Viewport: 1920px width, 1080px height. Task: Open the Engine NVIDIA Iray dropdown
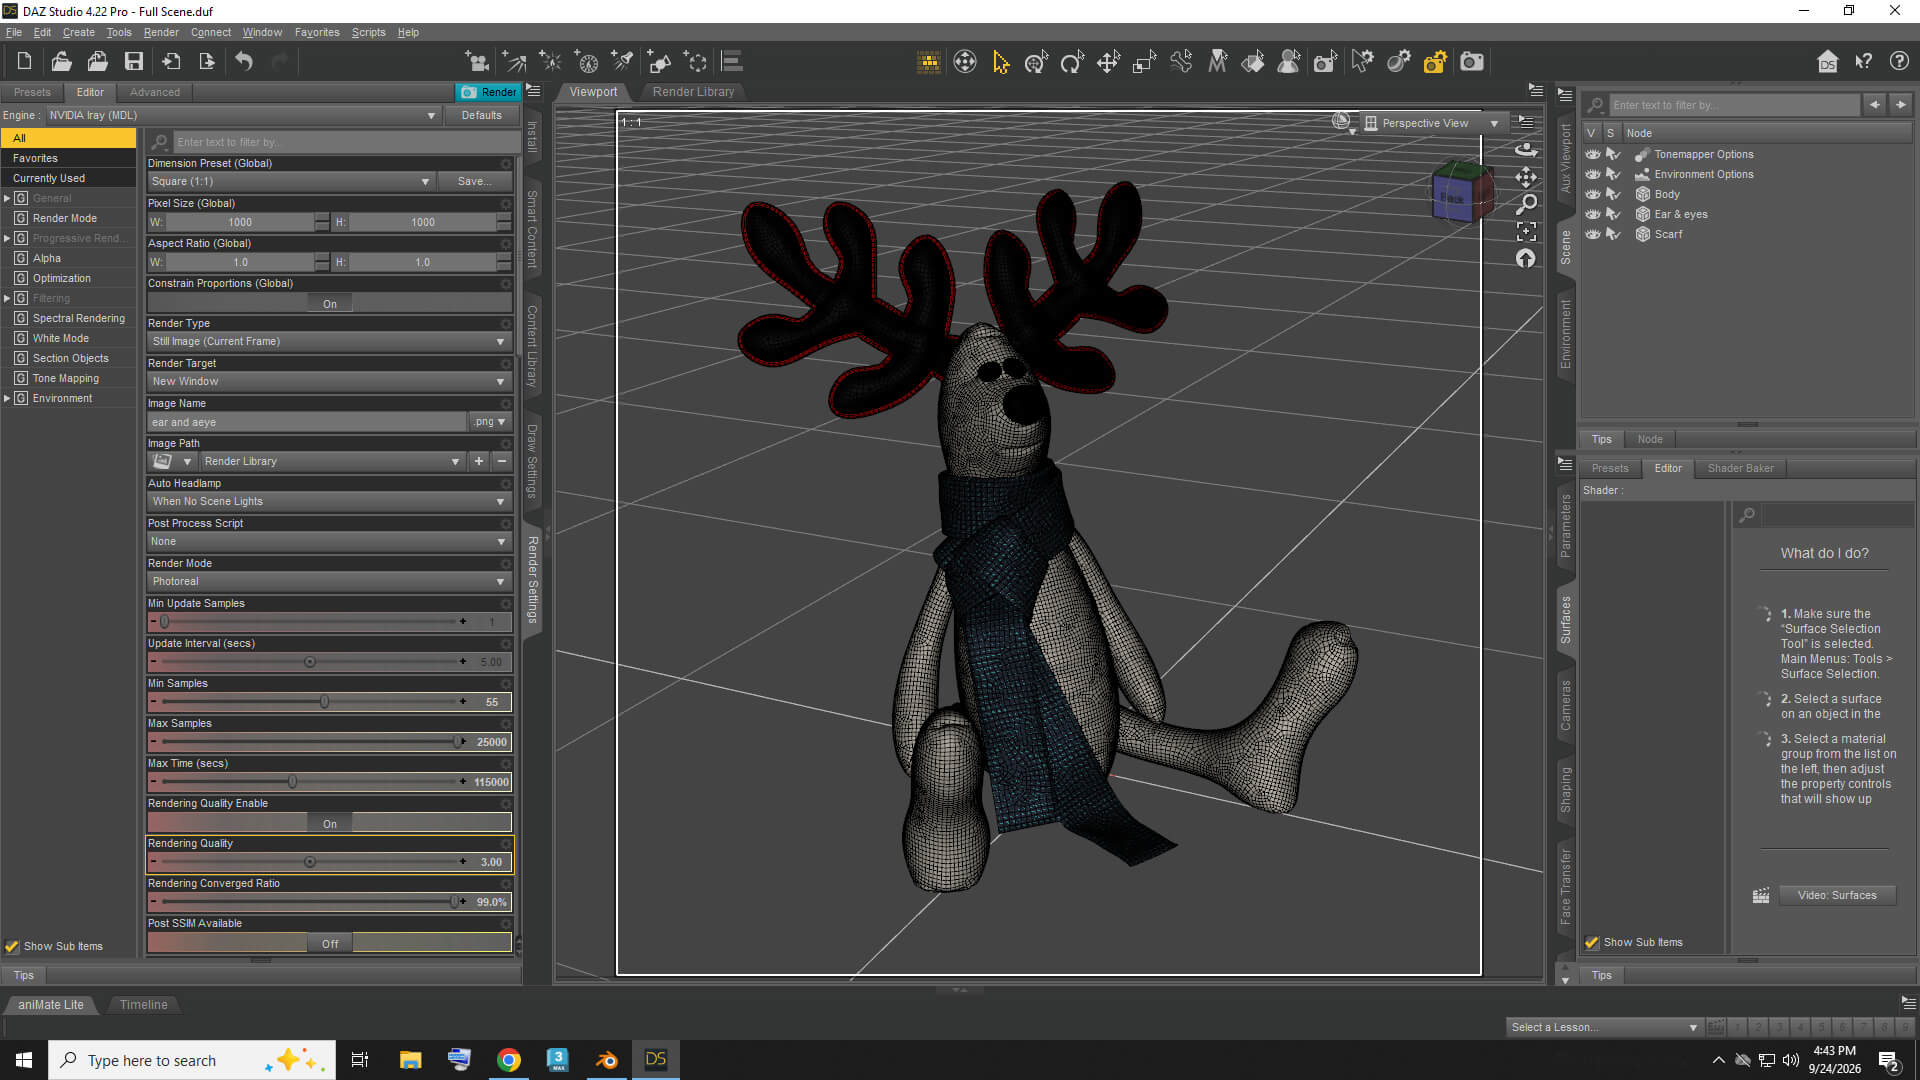(x=243, y=115)
